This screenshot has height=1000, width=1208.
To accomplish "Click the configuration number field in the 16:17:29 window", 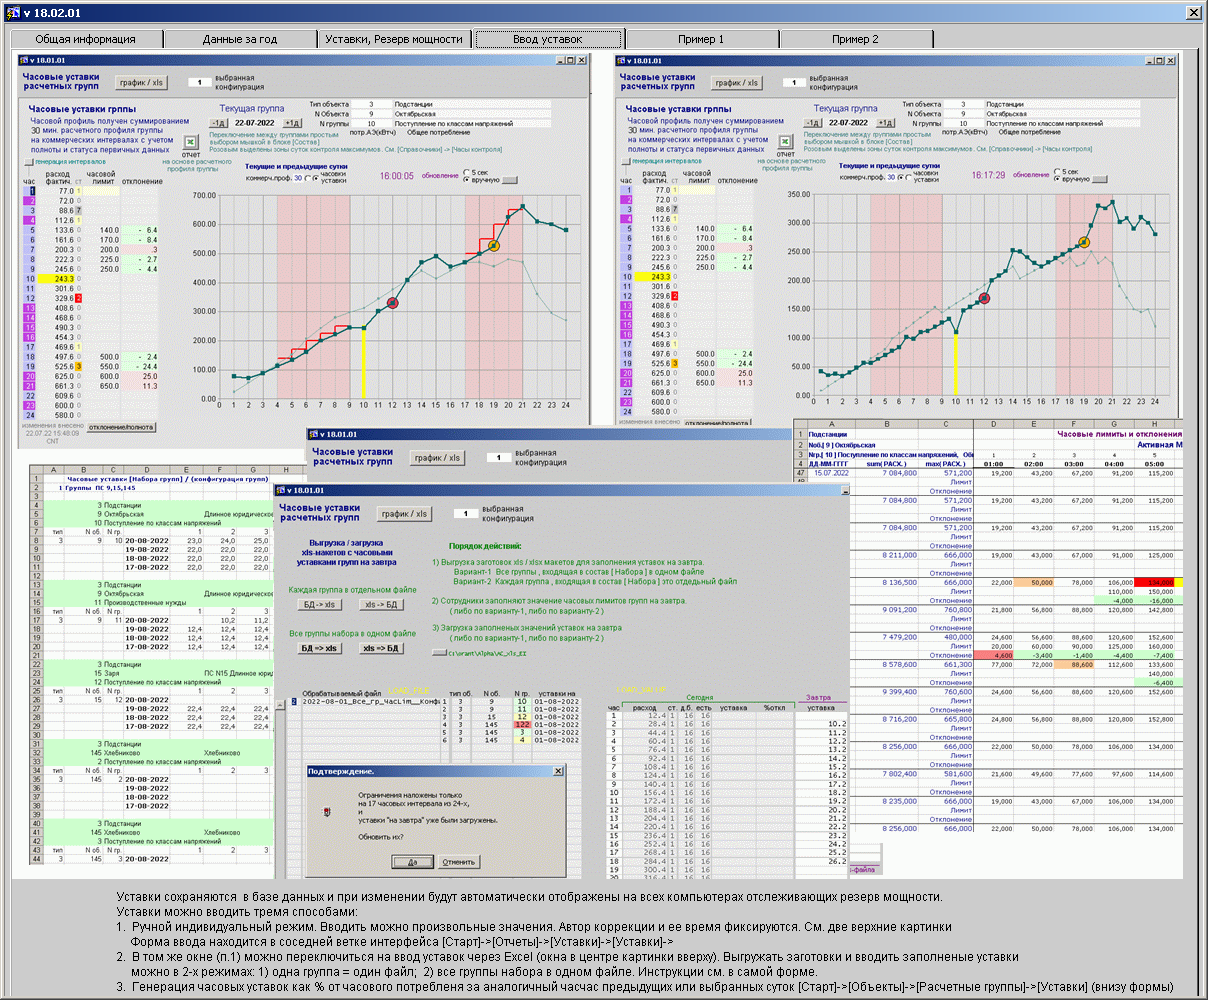I will (795, 83).
